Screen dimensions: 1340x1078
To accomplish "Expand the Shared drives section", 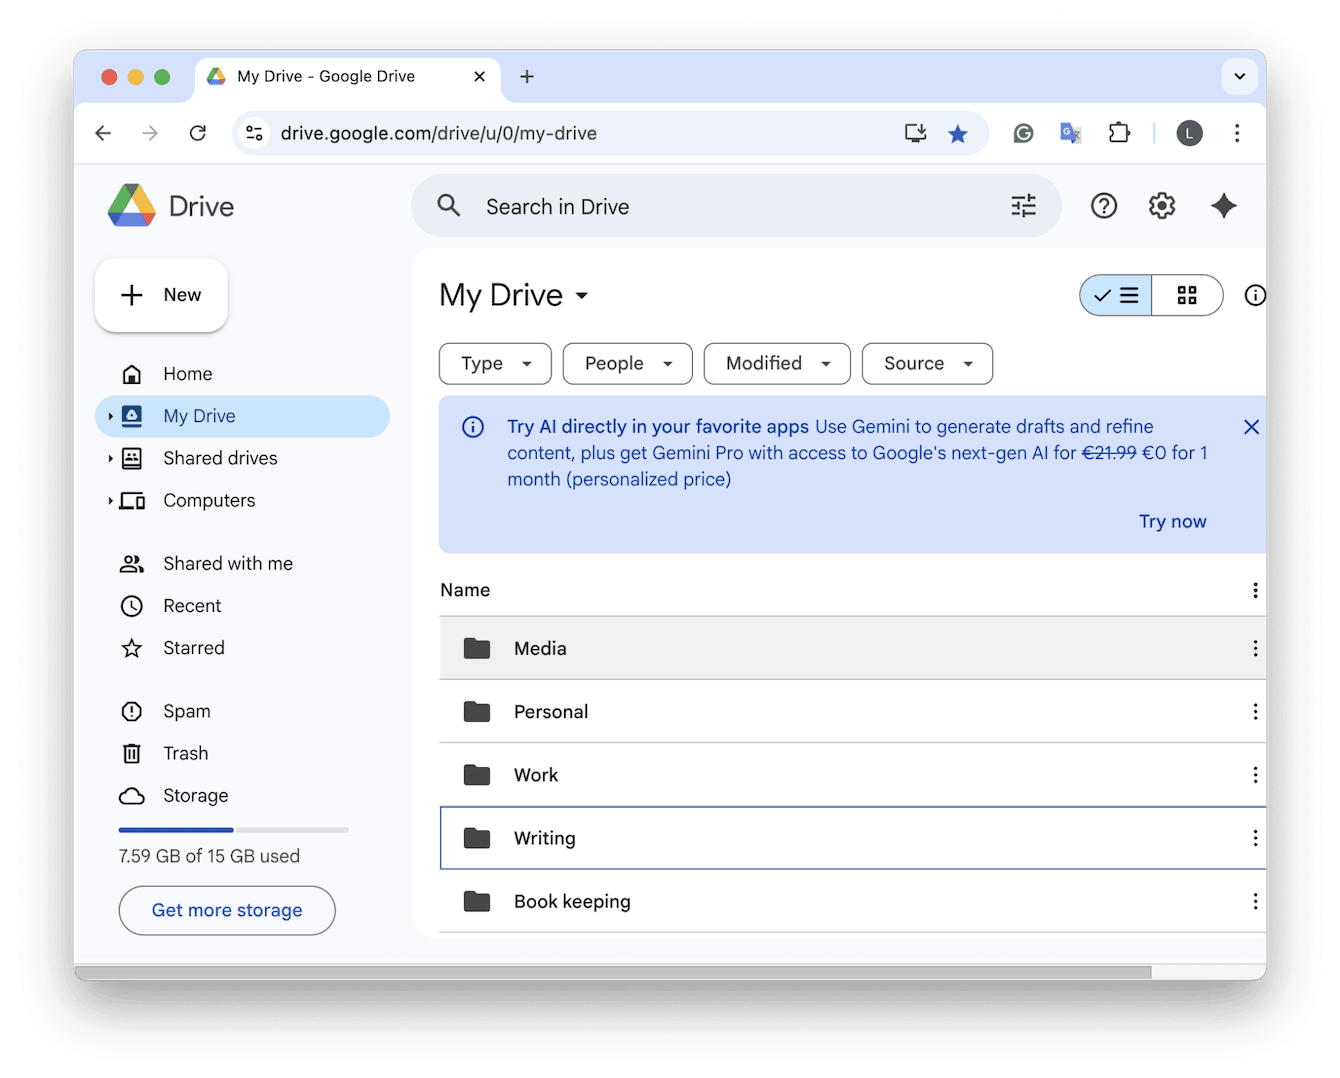I will pos(110,458).
